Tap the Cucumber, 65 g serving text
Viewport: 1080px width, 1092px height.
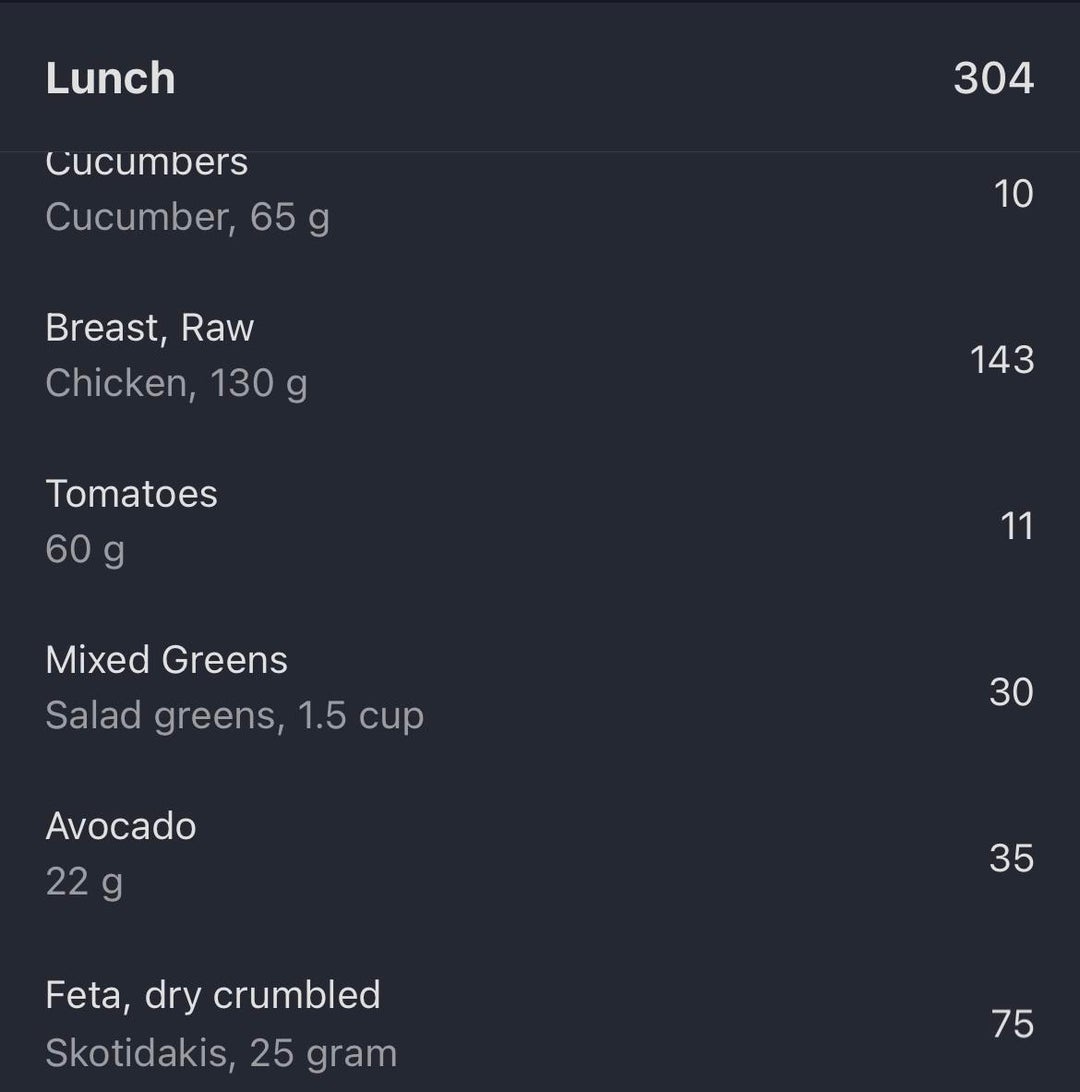tap(187, 217)
